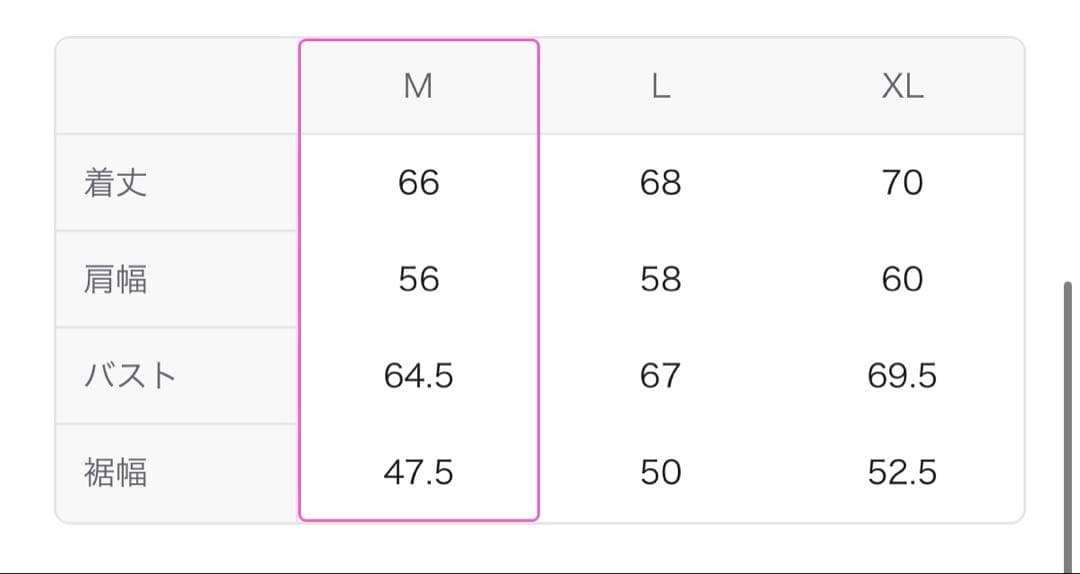This screenshot has height=574, width=1080.
Task: Click the XL バスト value 69.5
Action: [902, 376]
